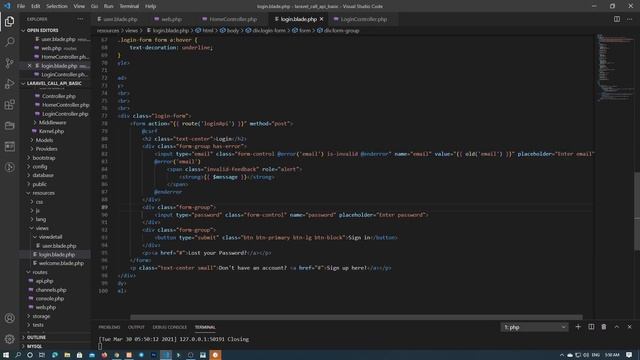640x360 pixels.
Task: Show the Output panel tab
Action: click(136, 327)
